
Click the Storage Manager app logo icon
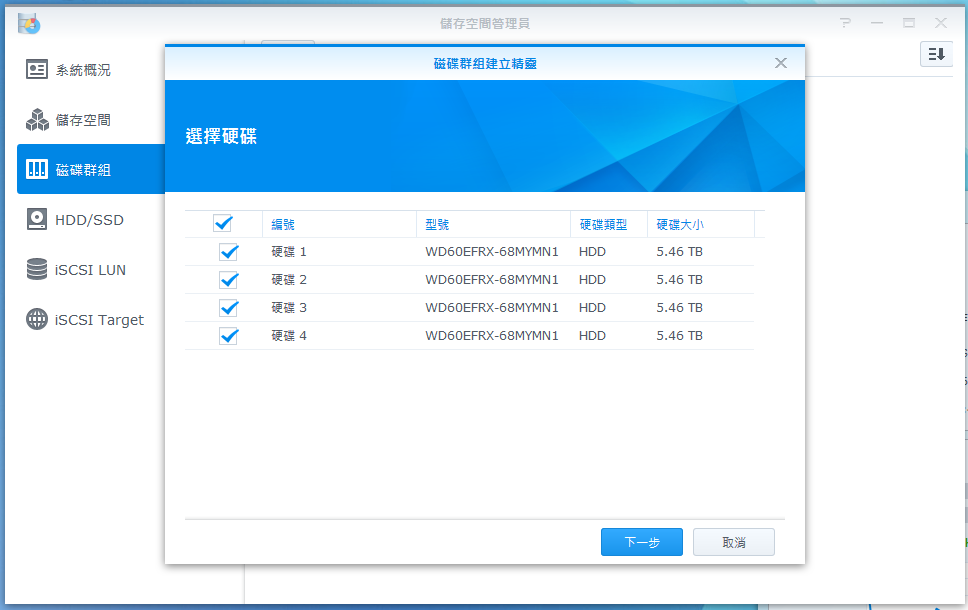(29, 24)
